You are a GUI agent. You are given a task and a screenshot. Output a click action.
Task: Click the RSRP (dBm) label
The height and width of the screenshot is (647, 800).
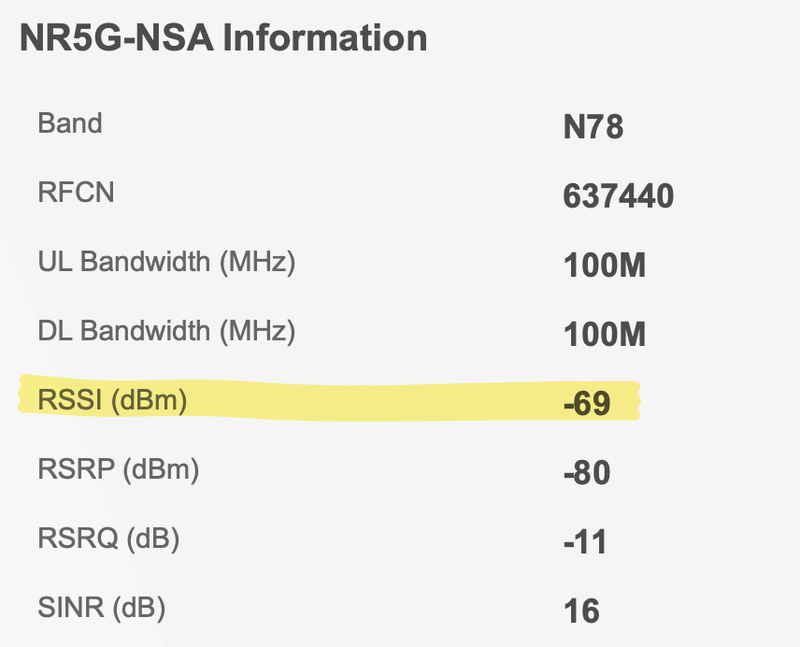118,468
